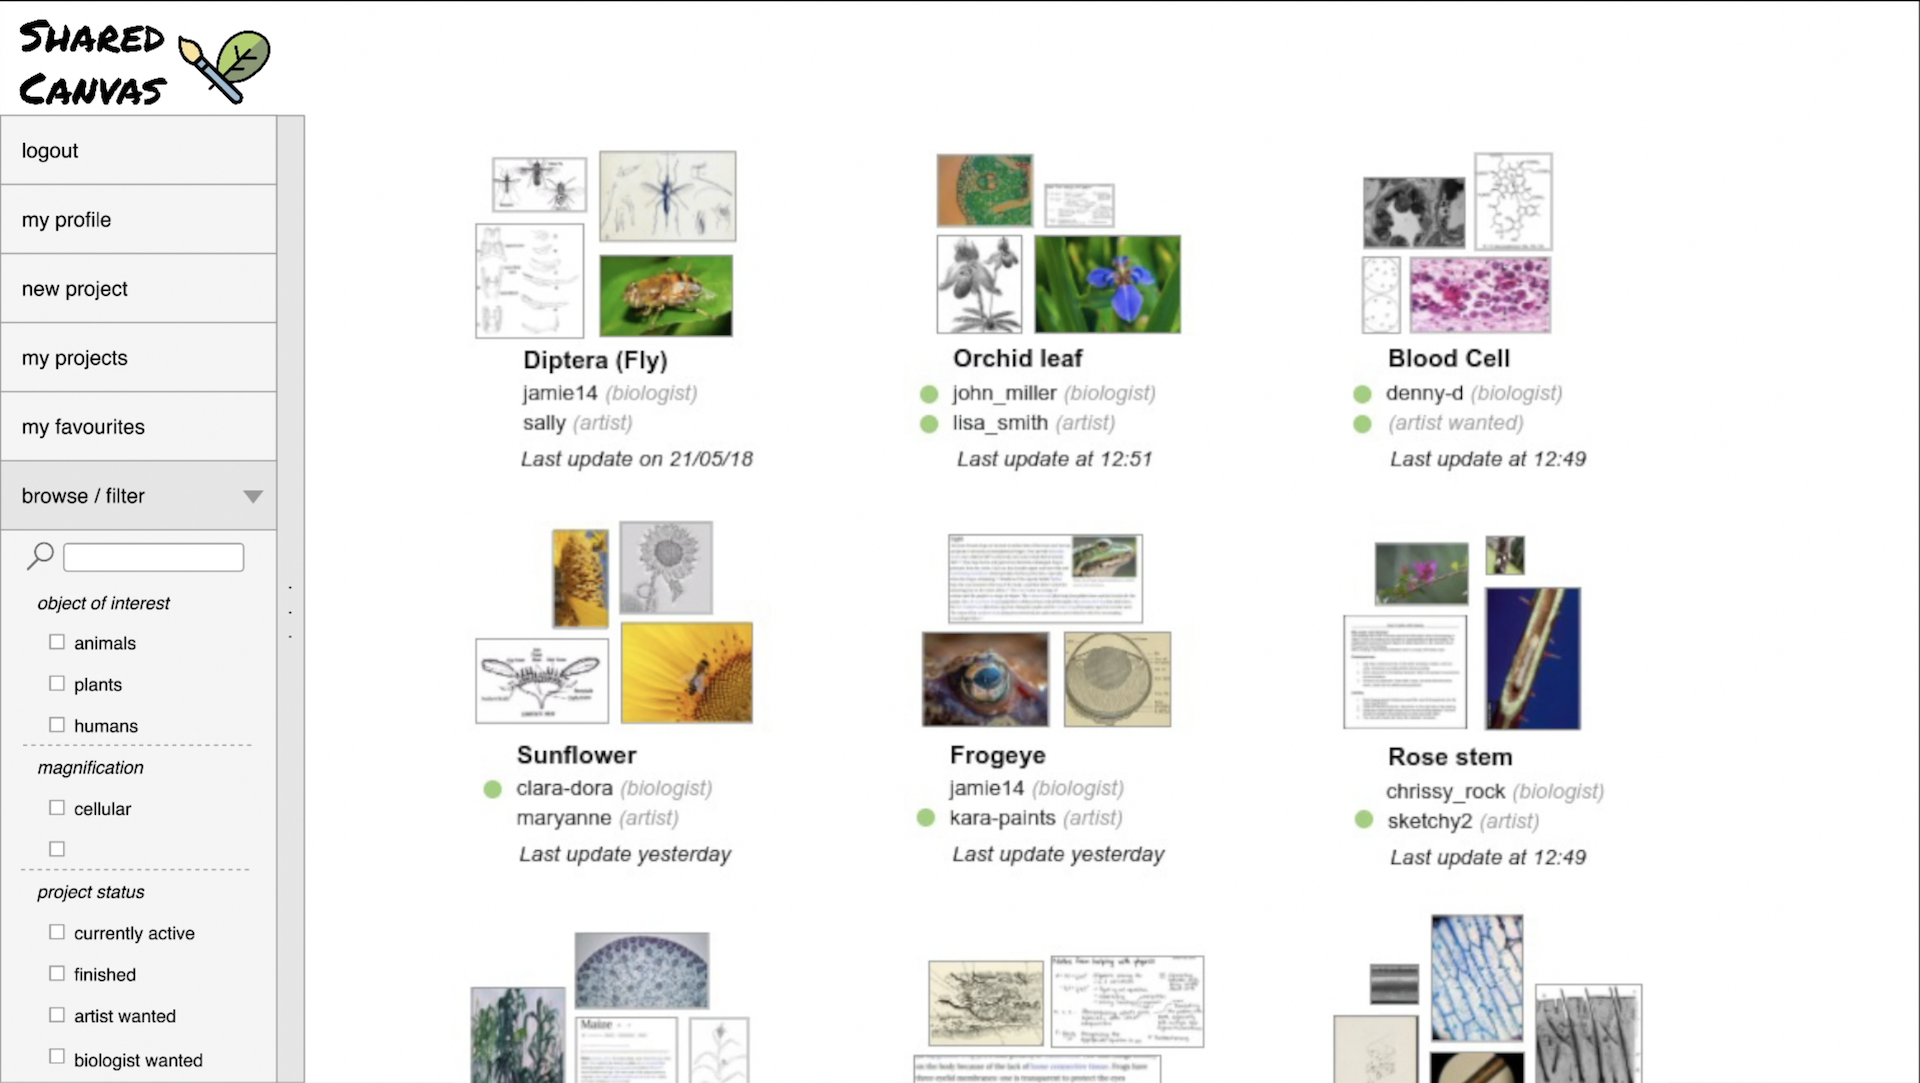
Task: Open the blue orchid flower photo
Action: (1107, 284)
